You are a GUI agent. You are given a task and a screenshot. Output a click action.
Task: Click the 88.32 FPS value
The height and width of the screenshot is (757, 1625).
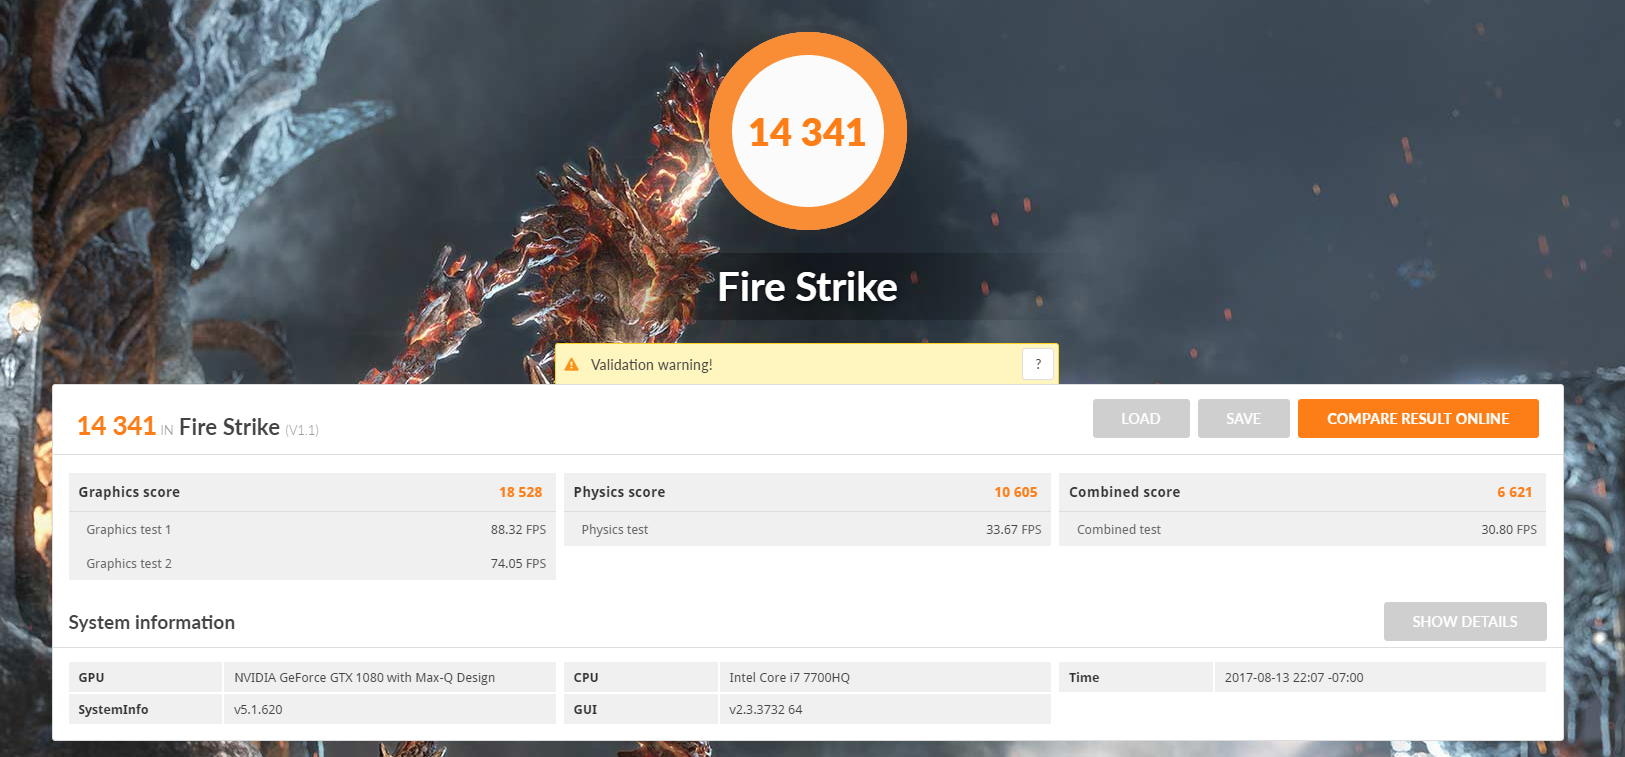pos(518,530)
